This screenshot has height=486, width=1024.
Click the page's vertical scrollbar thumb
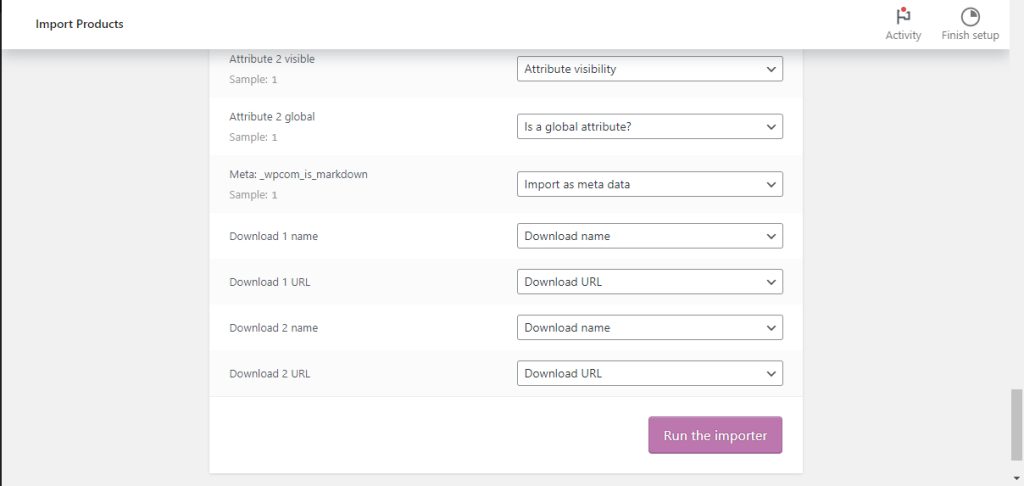pyautogui.click(x=1016, y=425)
